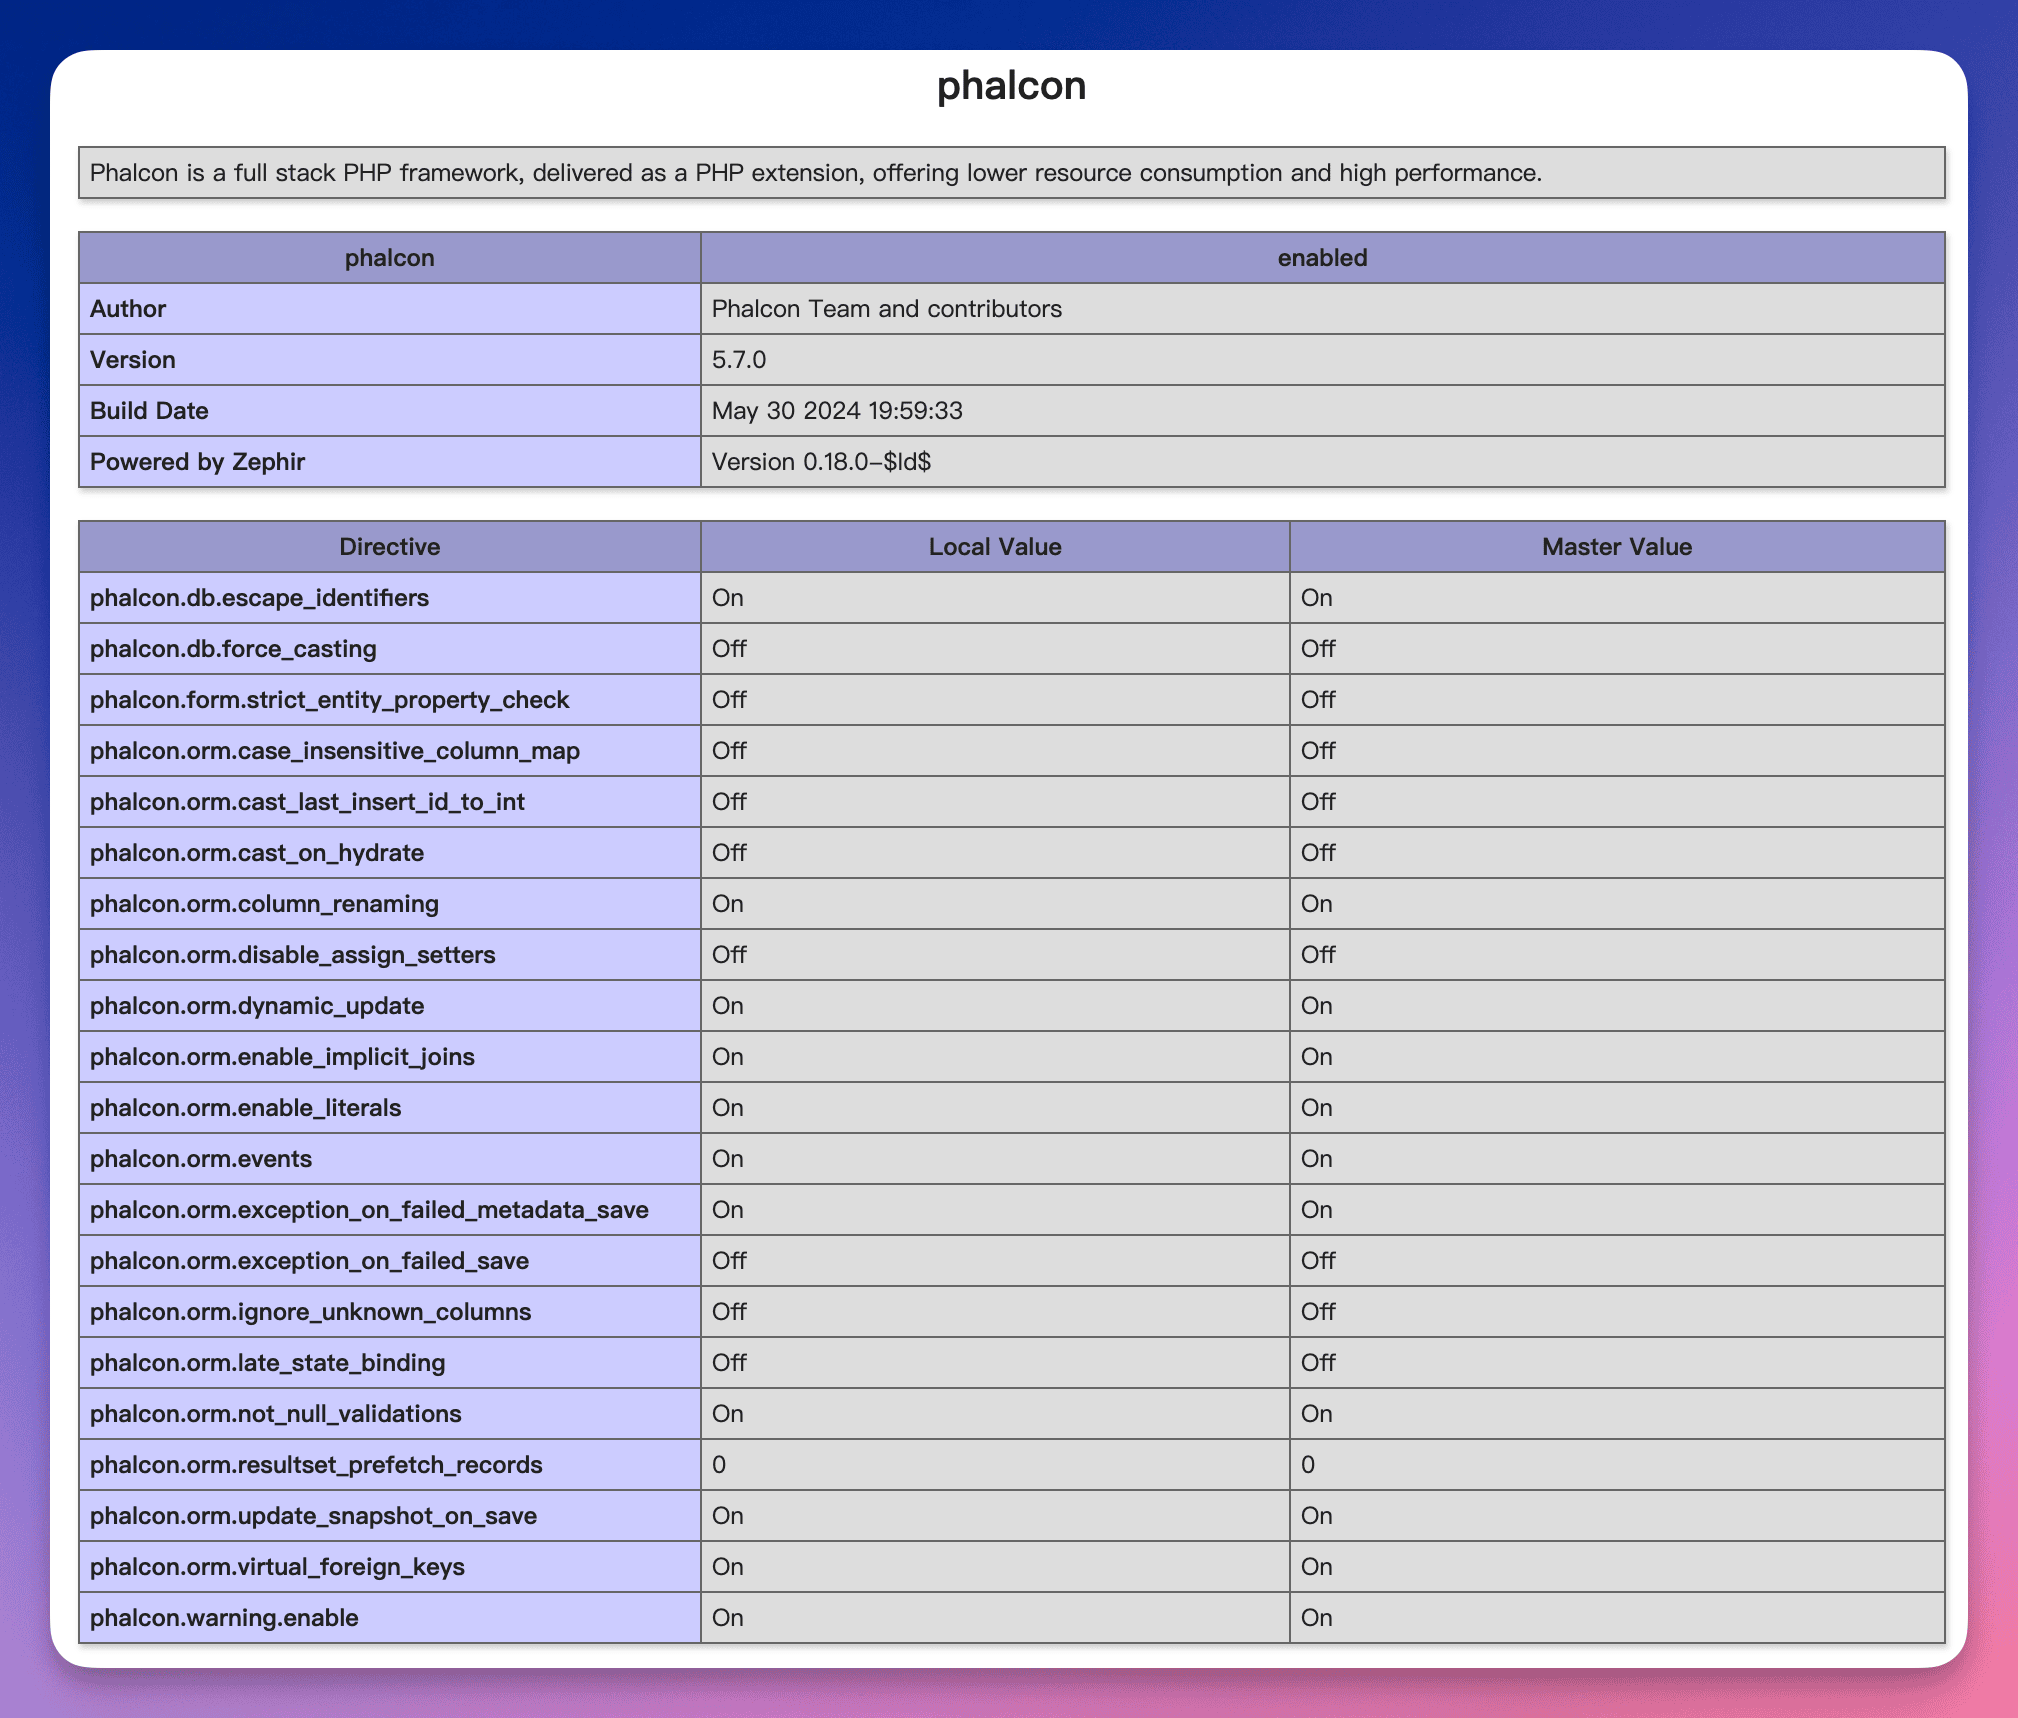The width and height of the screenshot is (2018, 1718).
Task: Select phalcon.orm.disable_assign_setters directive
Action: [293, 955]
